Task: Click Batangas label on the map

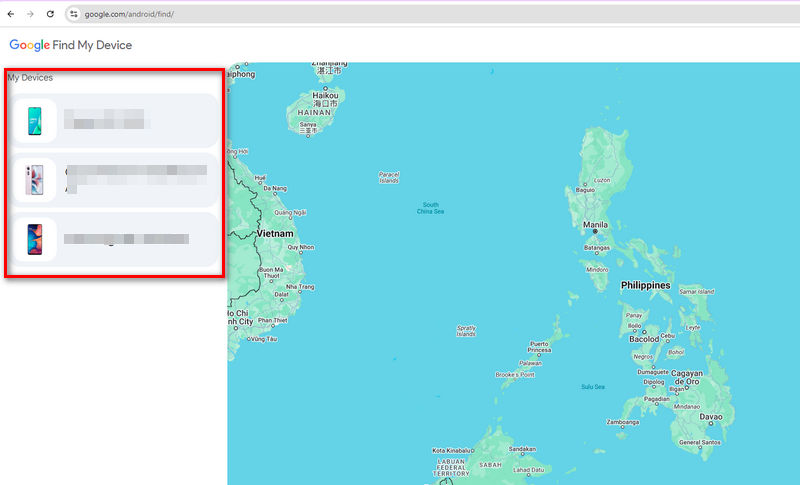Action: [596, 247]
